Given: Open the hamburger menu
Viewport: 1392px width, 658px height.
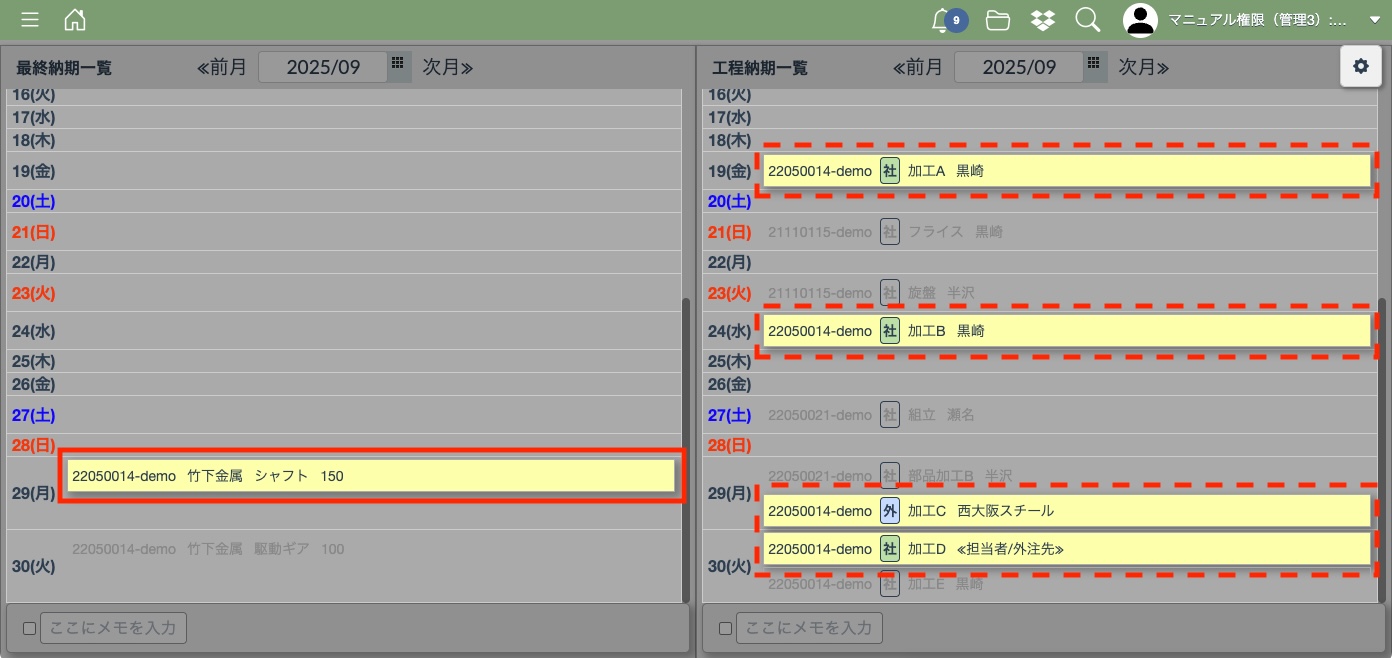Looking at the screenshot, I should click(30, 20).
